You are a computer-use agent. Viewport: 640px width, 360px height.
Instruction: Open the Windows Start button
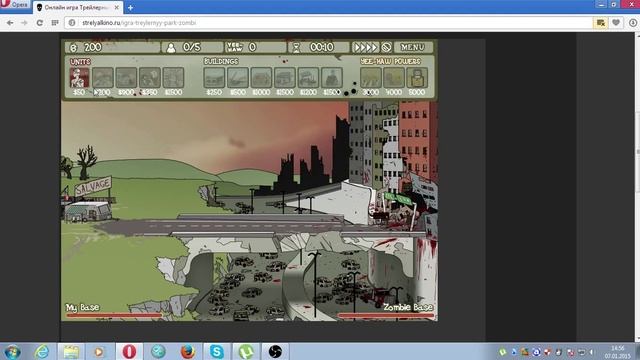12,351
